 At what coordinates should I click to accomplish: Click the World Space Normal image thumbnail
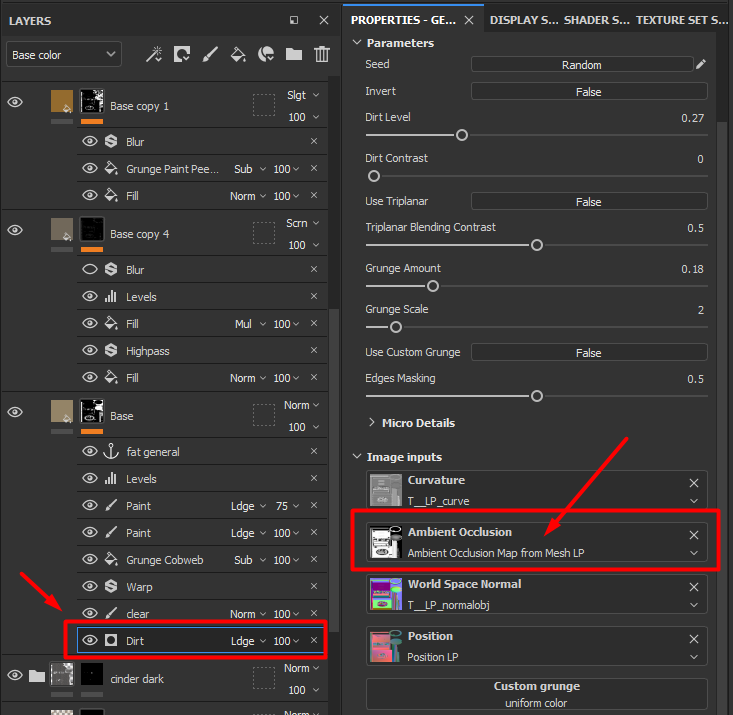(386, 594)
